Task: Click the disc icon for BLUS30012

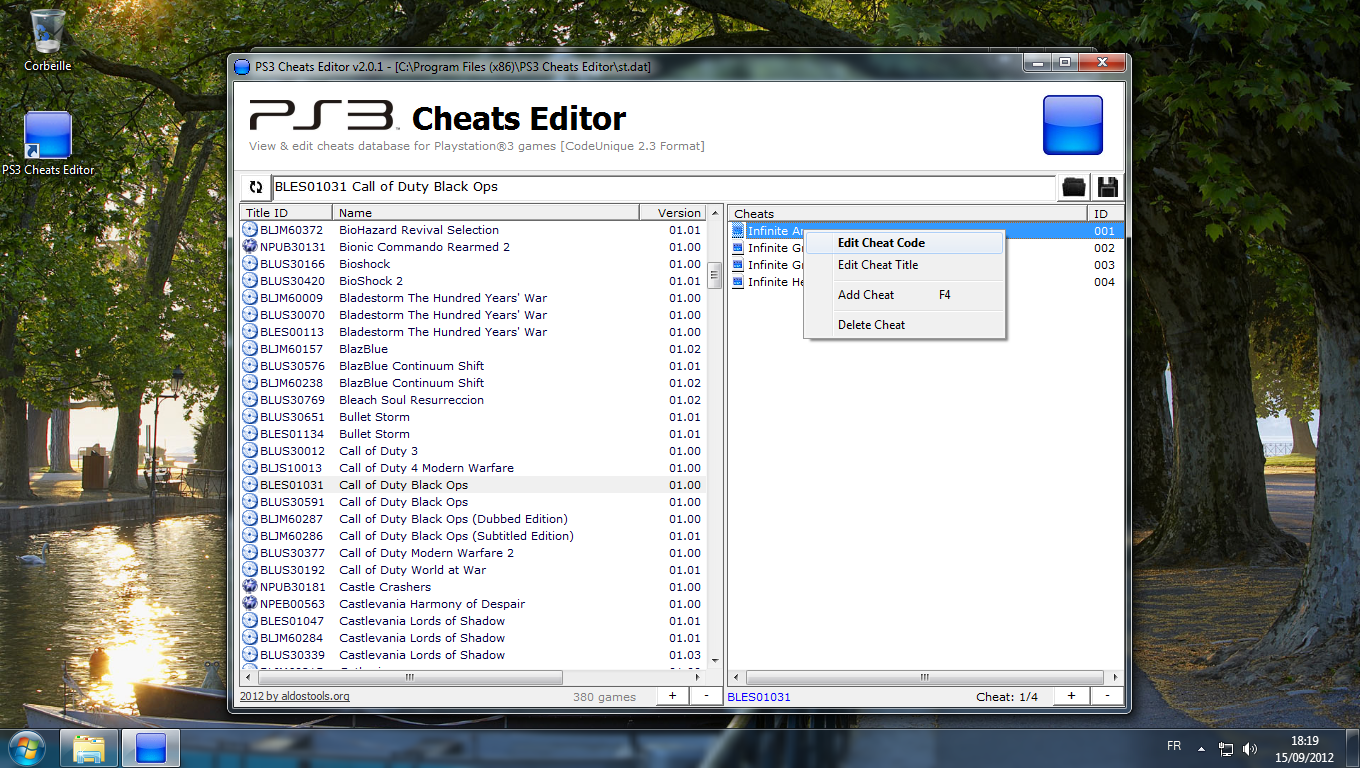Action: (250, 451)
